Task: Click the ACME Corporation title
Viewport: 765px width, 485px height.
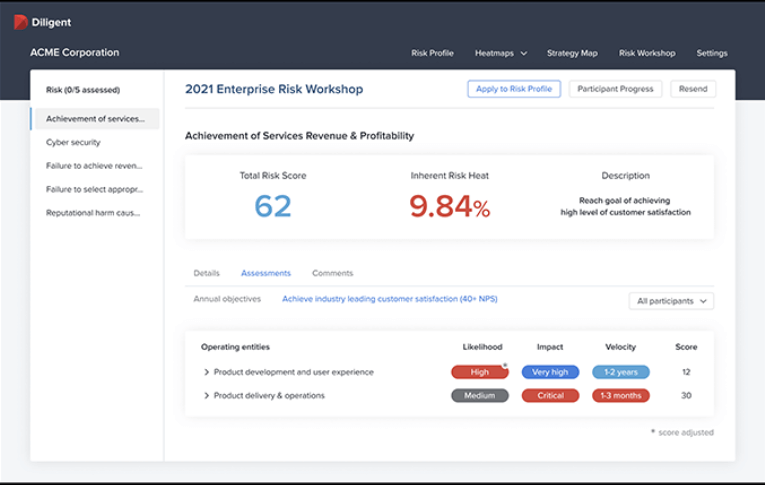Action: [x=75, y=52]
